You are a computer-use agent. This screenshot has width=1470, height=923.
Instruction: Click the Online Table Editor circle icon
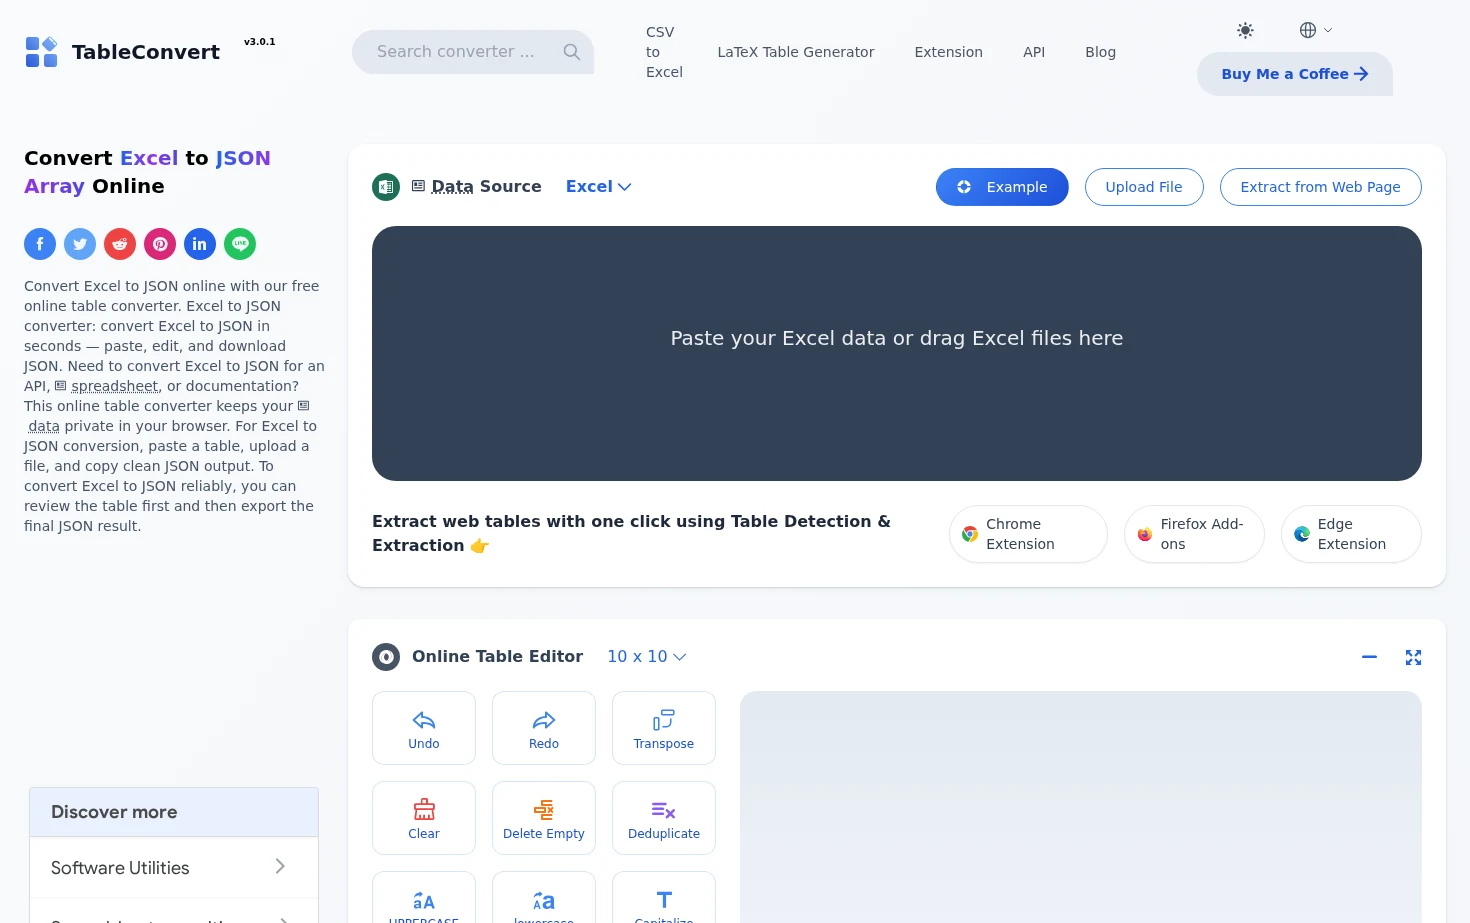point(386,657)
